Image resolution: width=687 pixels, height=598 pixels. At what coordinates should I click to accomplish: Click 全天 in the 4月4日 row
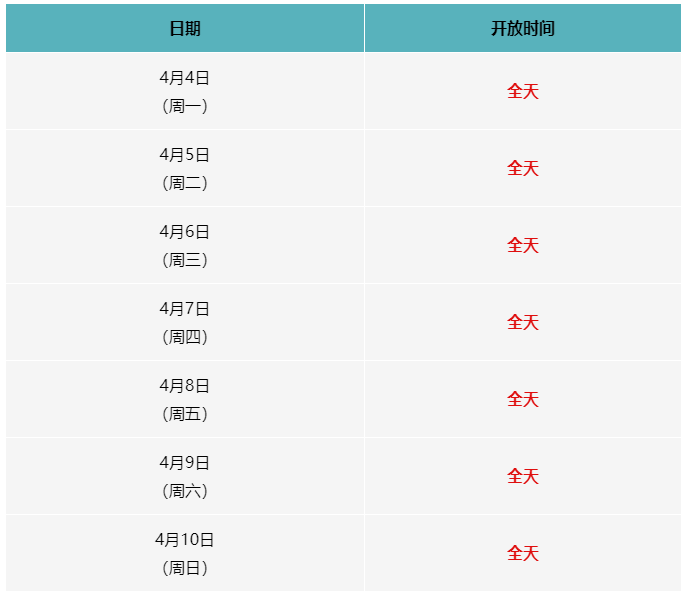(523, 91)
